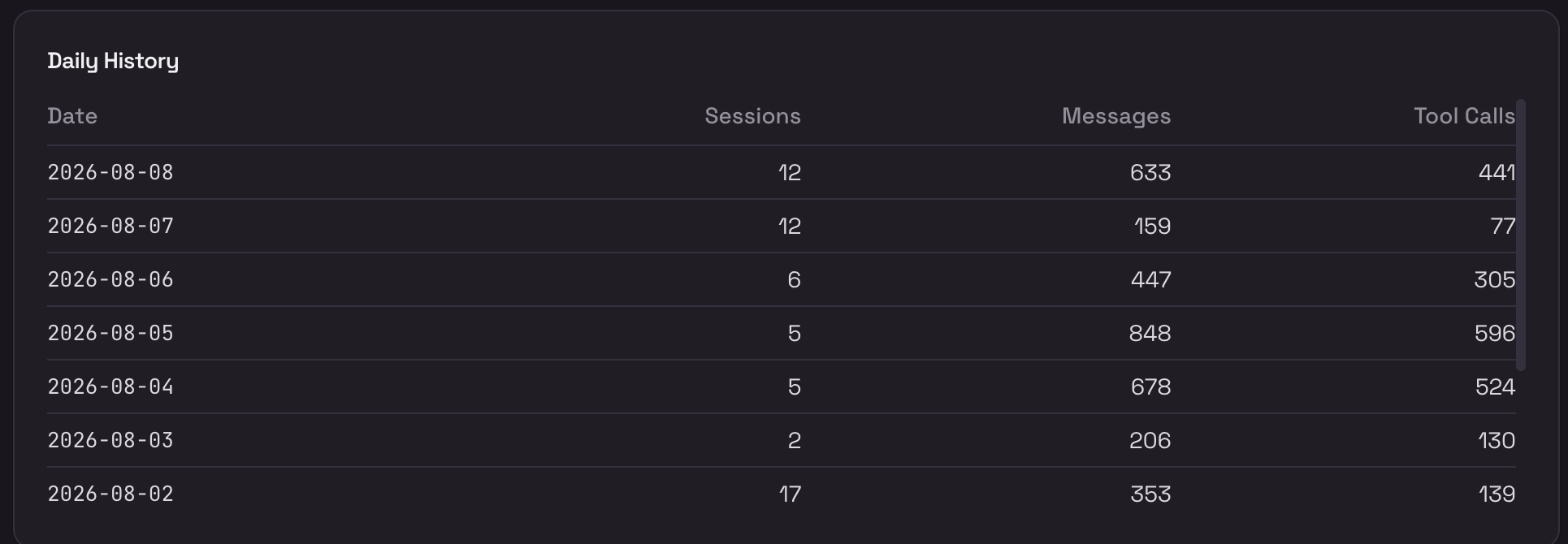The height and width of the screenshot is (544, 1568).
Task: Click the 596 tool calls value
Action: tap(1495, 333)
